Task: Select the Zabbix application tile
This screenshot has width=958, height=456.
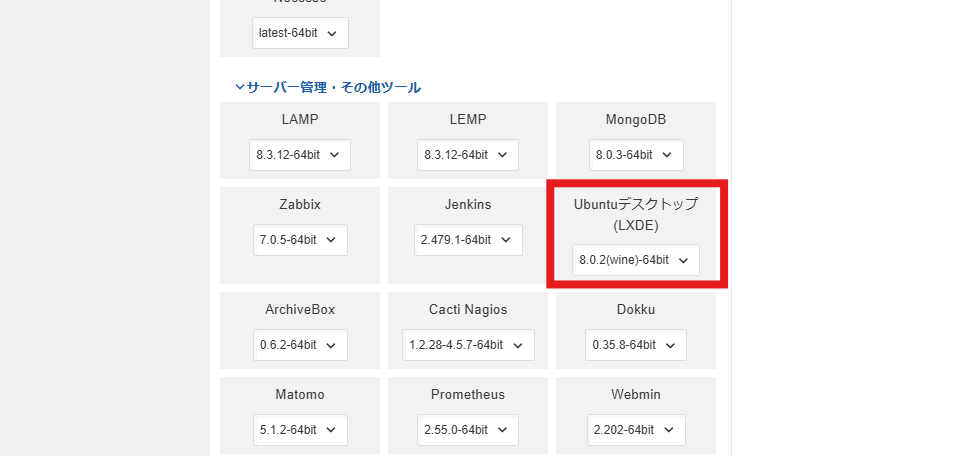Action: [300, 205]
